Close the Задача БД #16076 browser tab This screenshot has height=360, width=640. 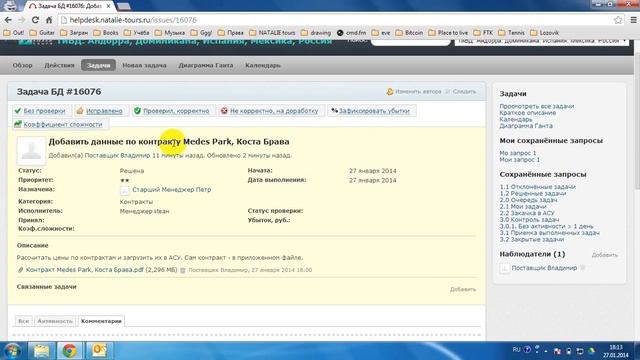(x=108, y=6)
